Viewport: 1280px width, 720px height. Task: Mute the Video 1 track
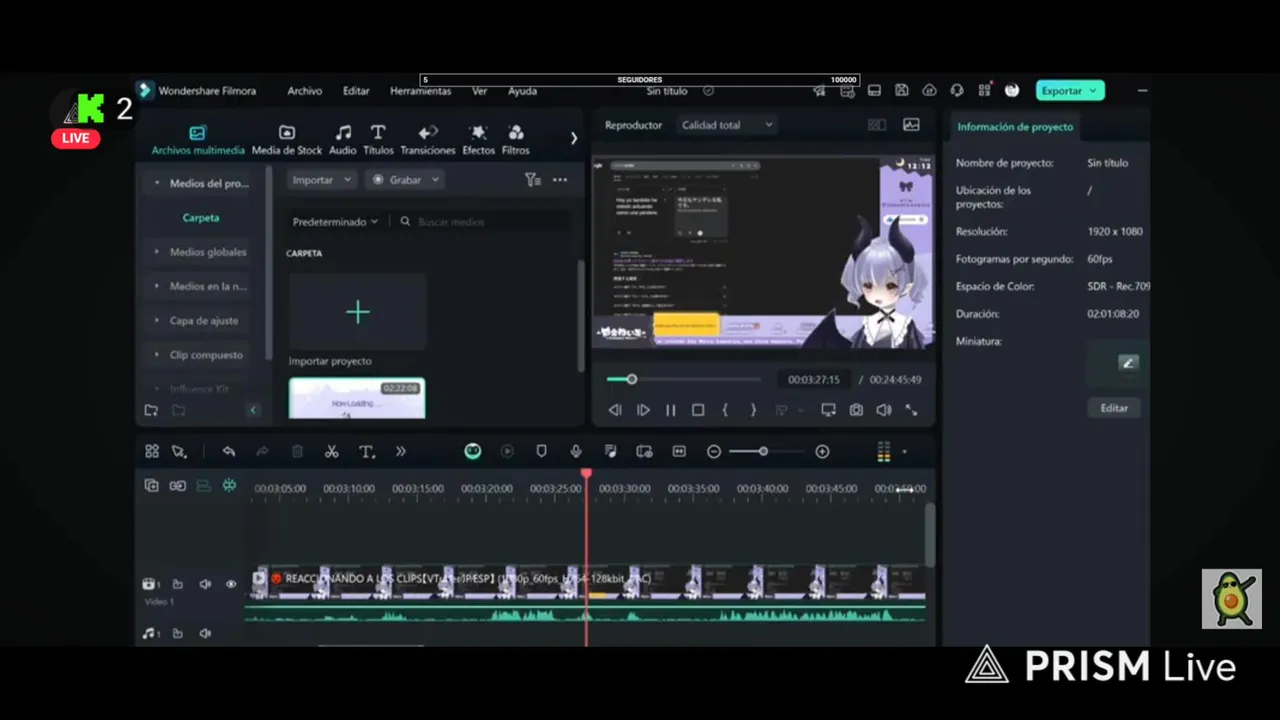point(205,584)
